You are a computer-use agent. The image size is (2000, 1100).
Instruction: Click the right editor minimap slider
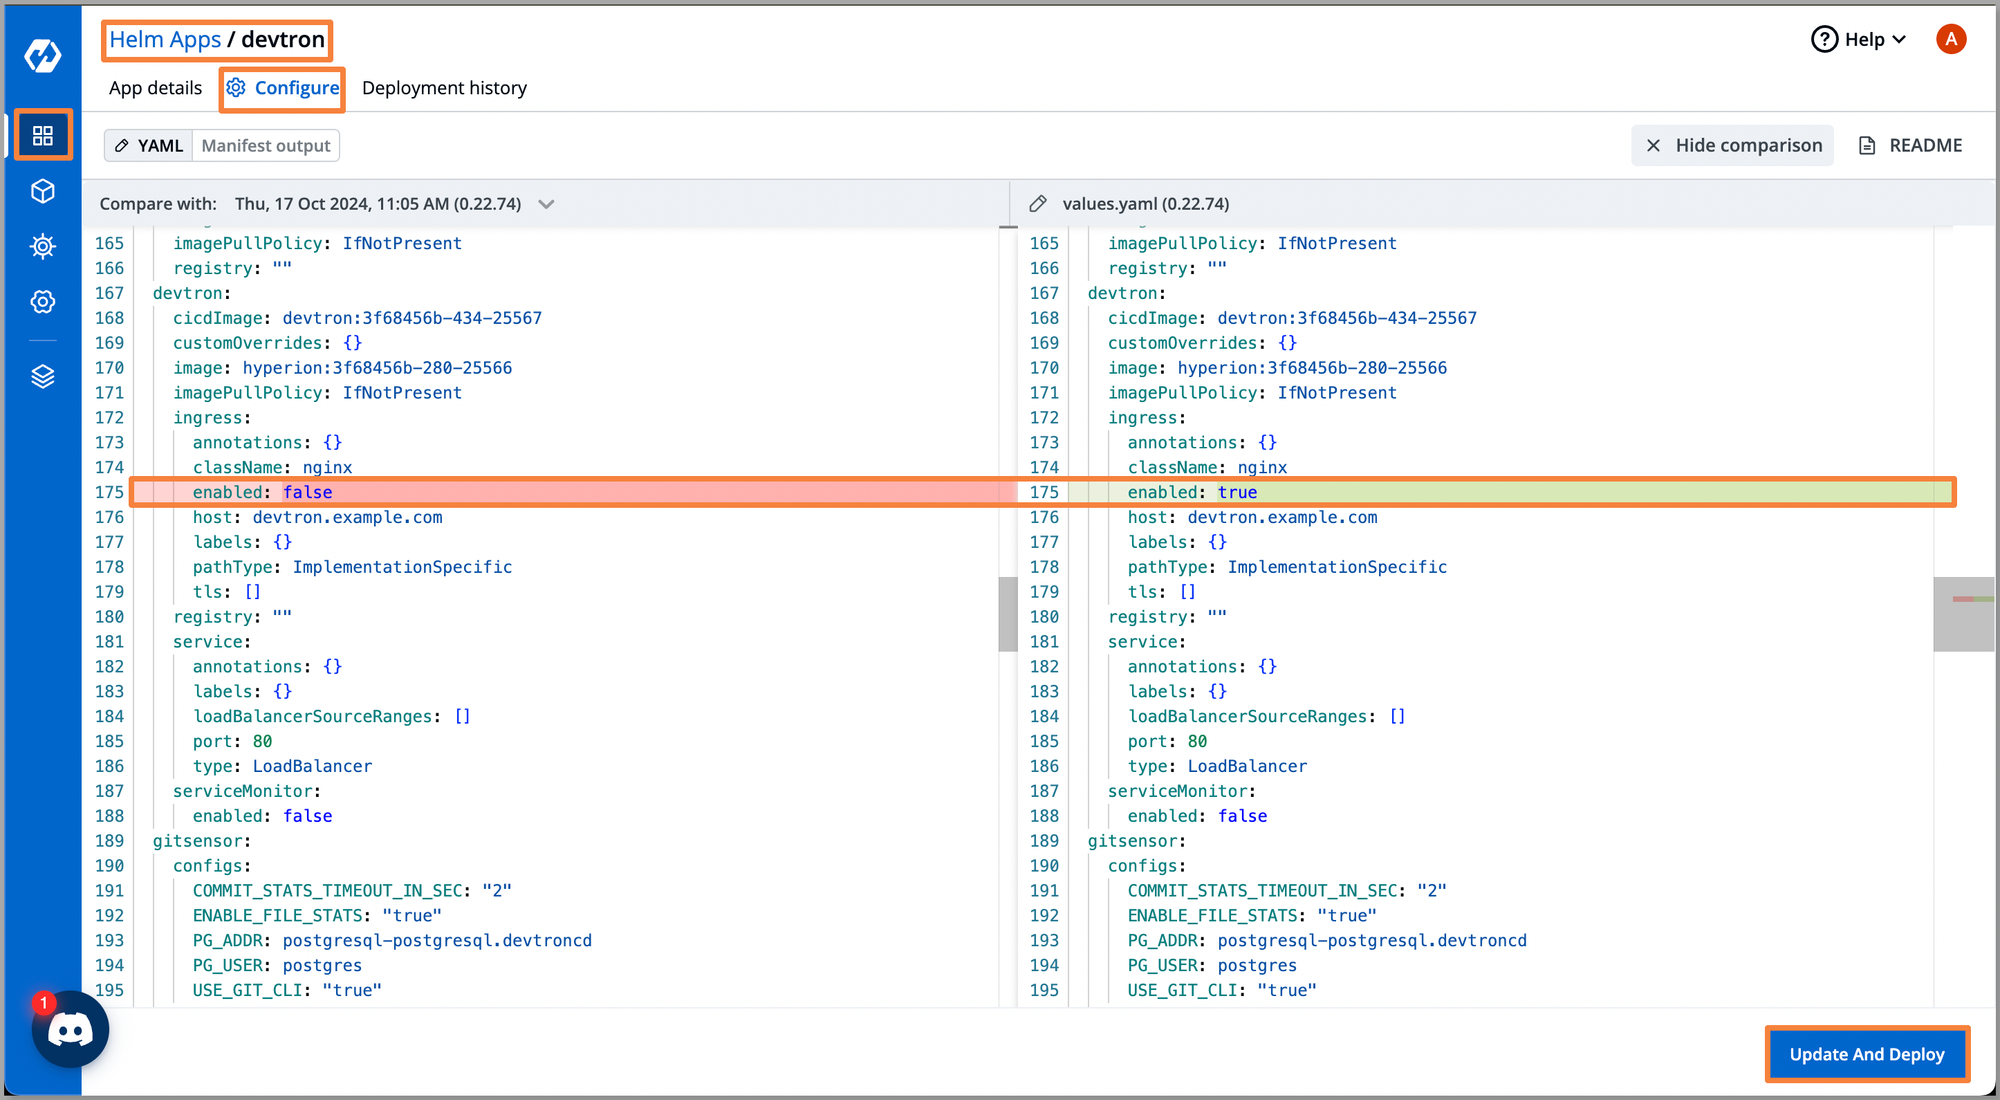coord(1963,614)
